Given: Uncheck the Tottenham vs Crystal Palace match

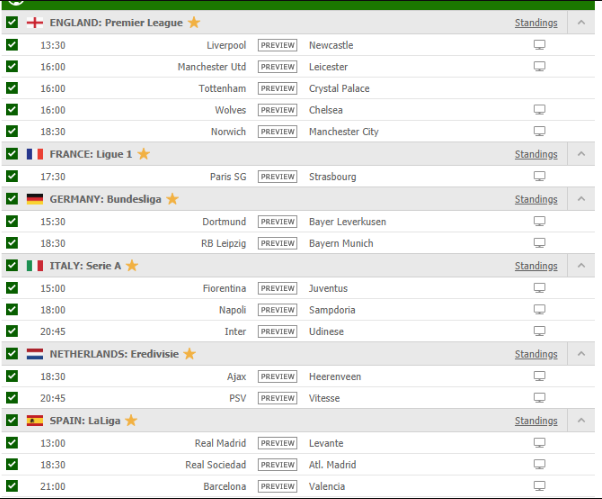Looking at the screenshot, I should [x=12, y=88].
